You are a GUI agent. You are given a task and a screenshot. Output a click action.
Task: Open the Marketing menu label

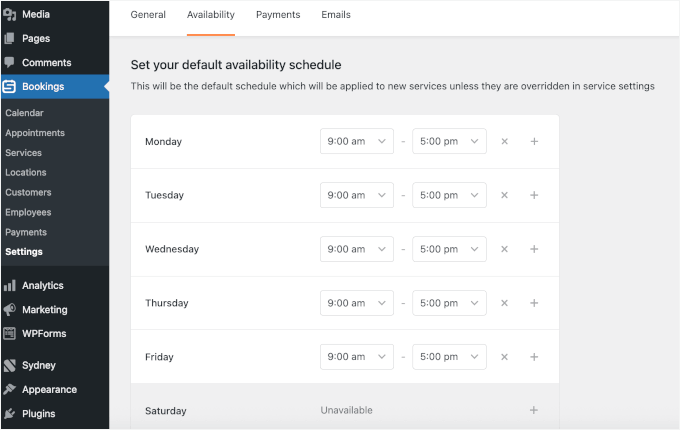click(45, 309)
